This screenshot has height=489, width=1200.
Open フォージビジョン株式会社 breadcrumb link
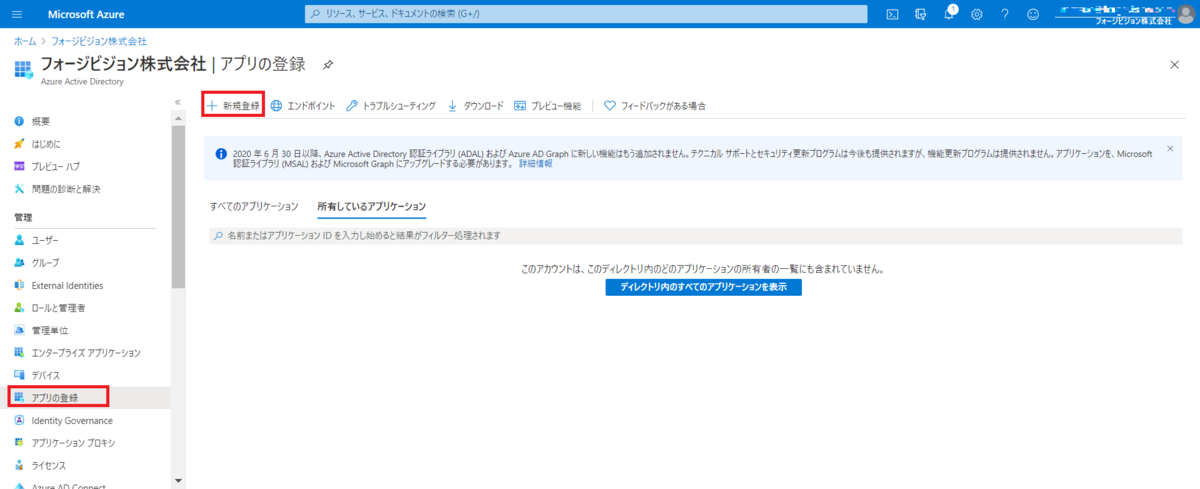pos(98,41)
